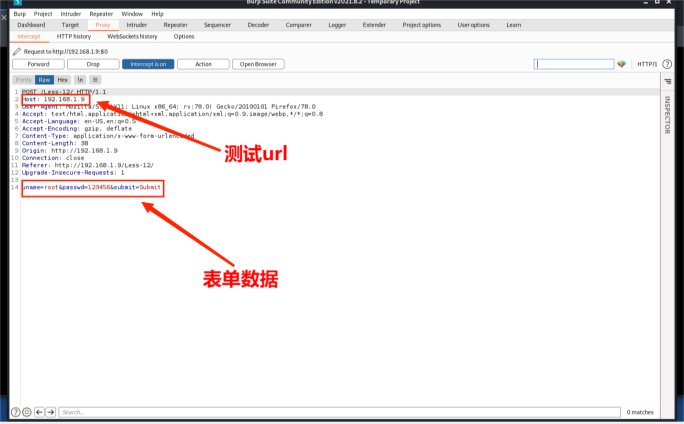Open the Project menu

(43, 14)
